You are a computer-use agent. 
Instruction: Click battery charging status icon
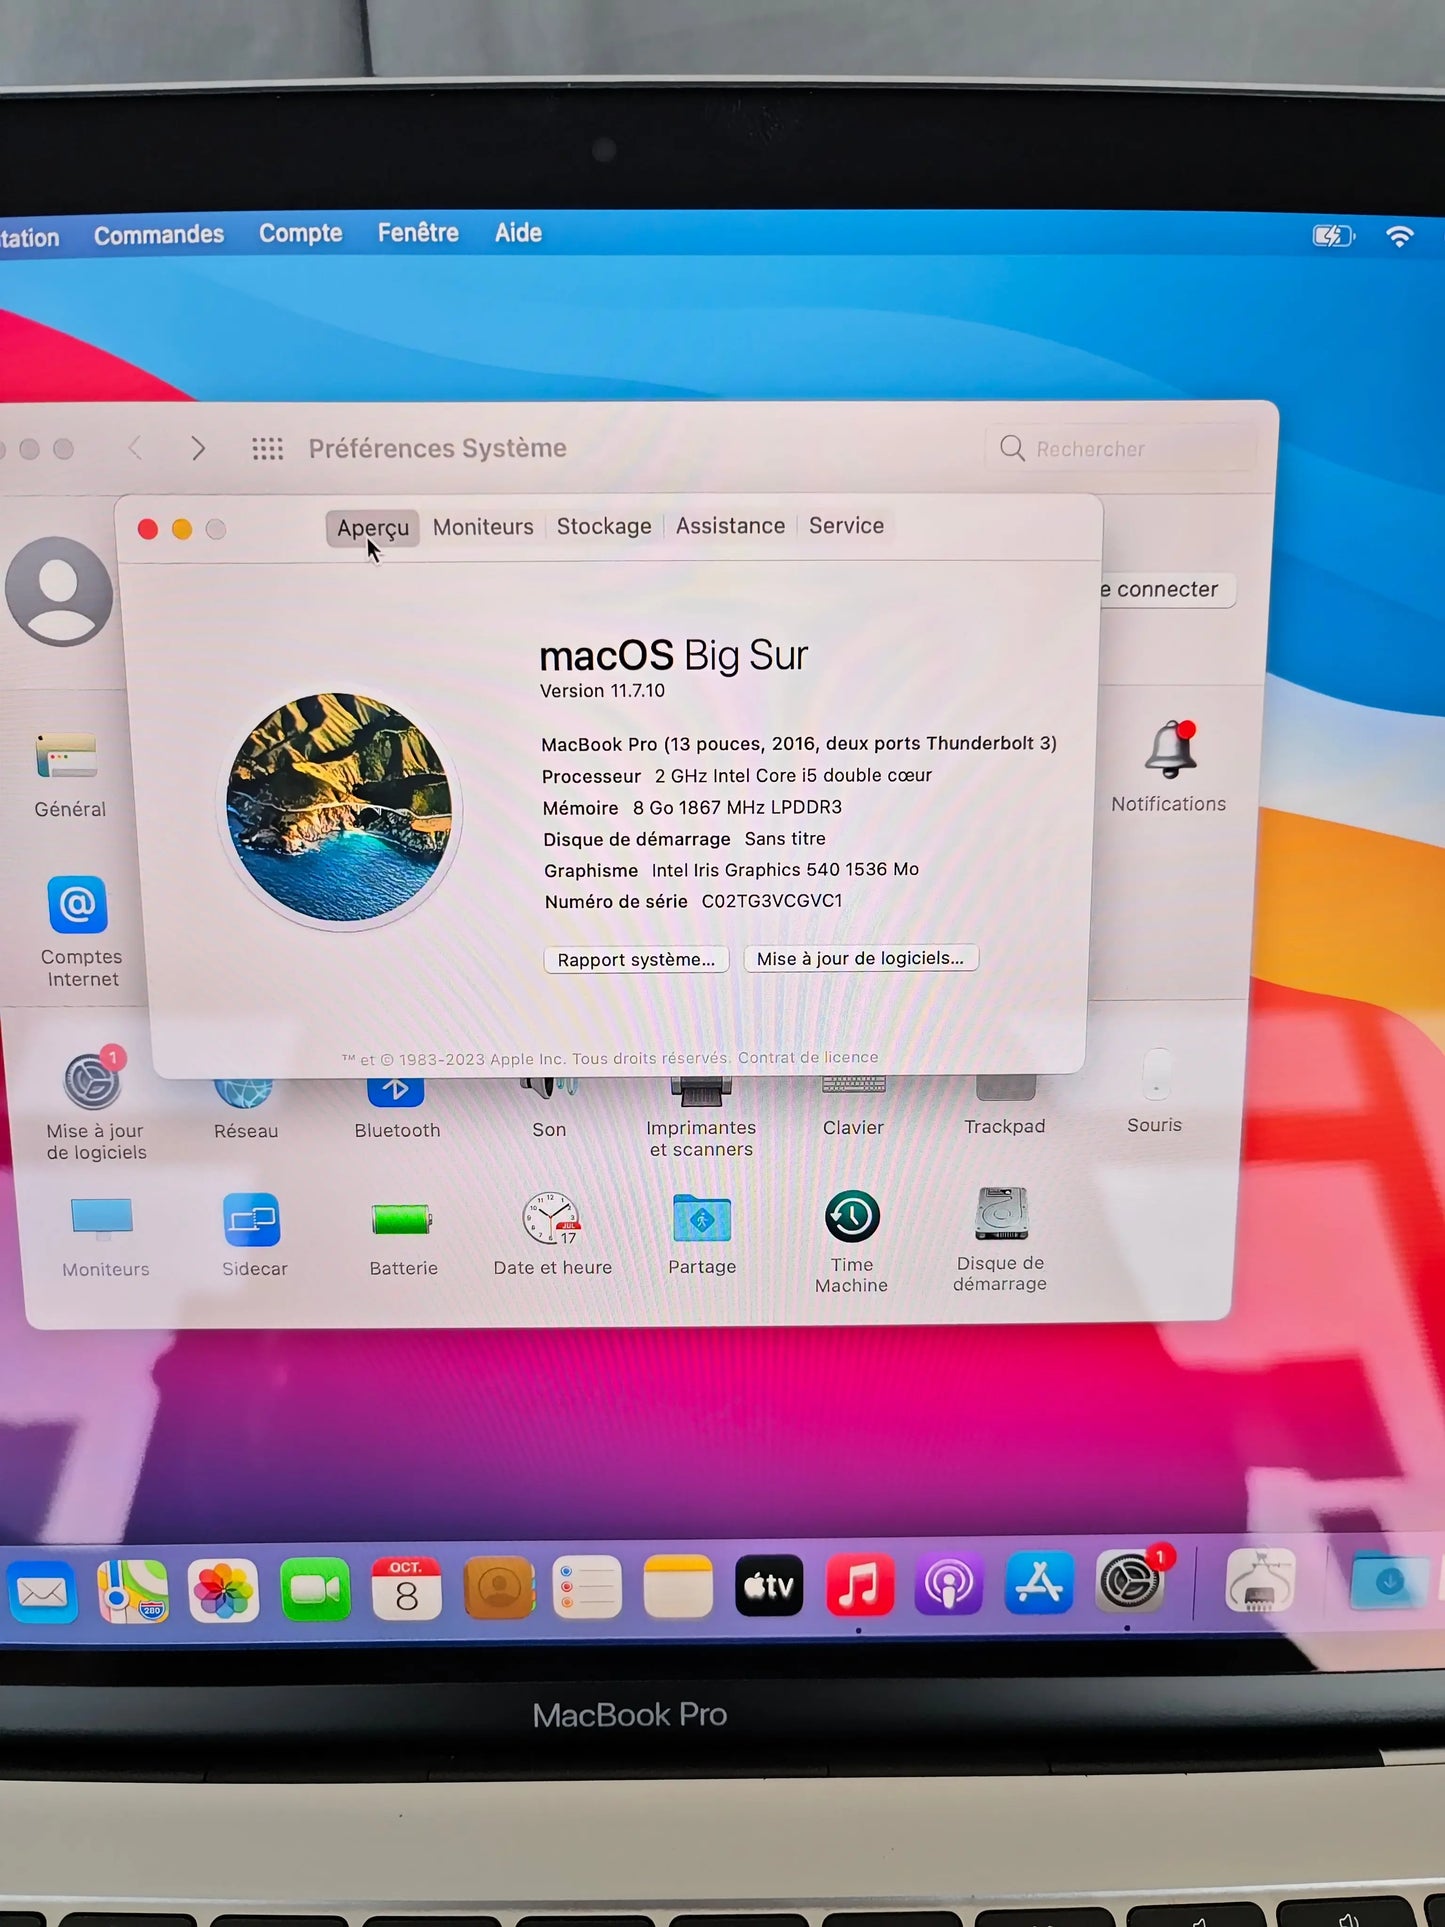point(1333,236)
